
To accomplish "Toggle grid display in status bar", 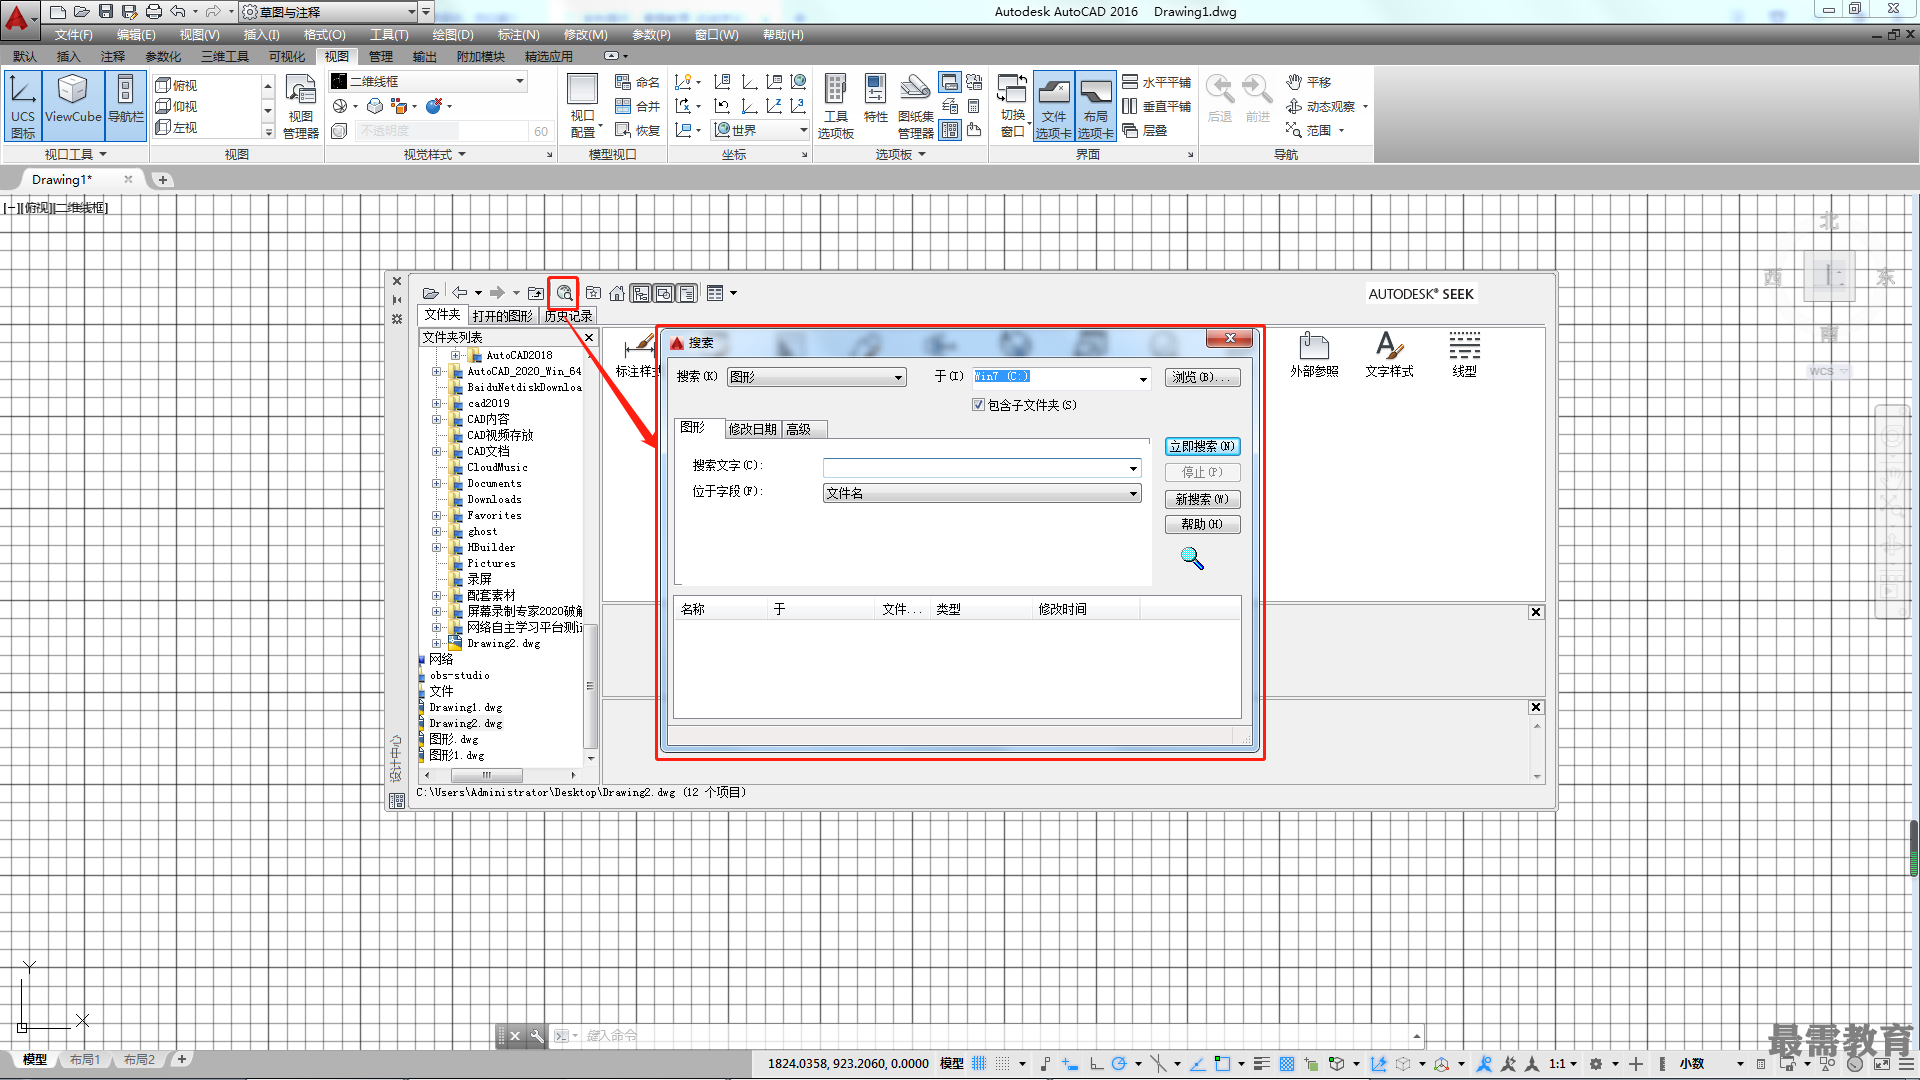I will (x=979, y=1064).
